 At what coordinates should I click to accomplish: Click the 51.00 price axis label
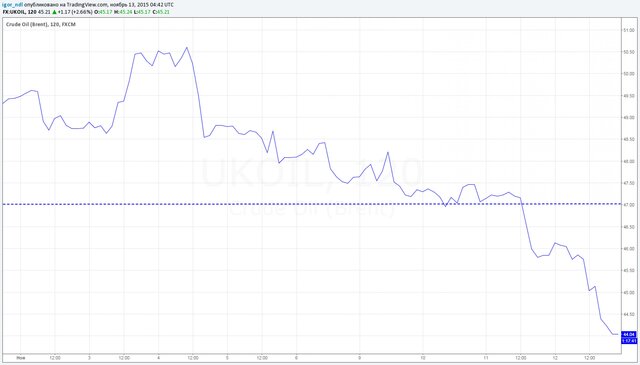click(629, 30)
